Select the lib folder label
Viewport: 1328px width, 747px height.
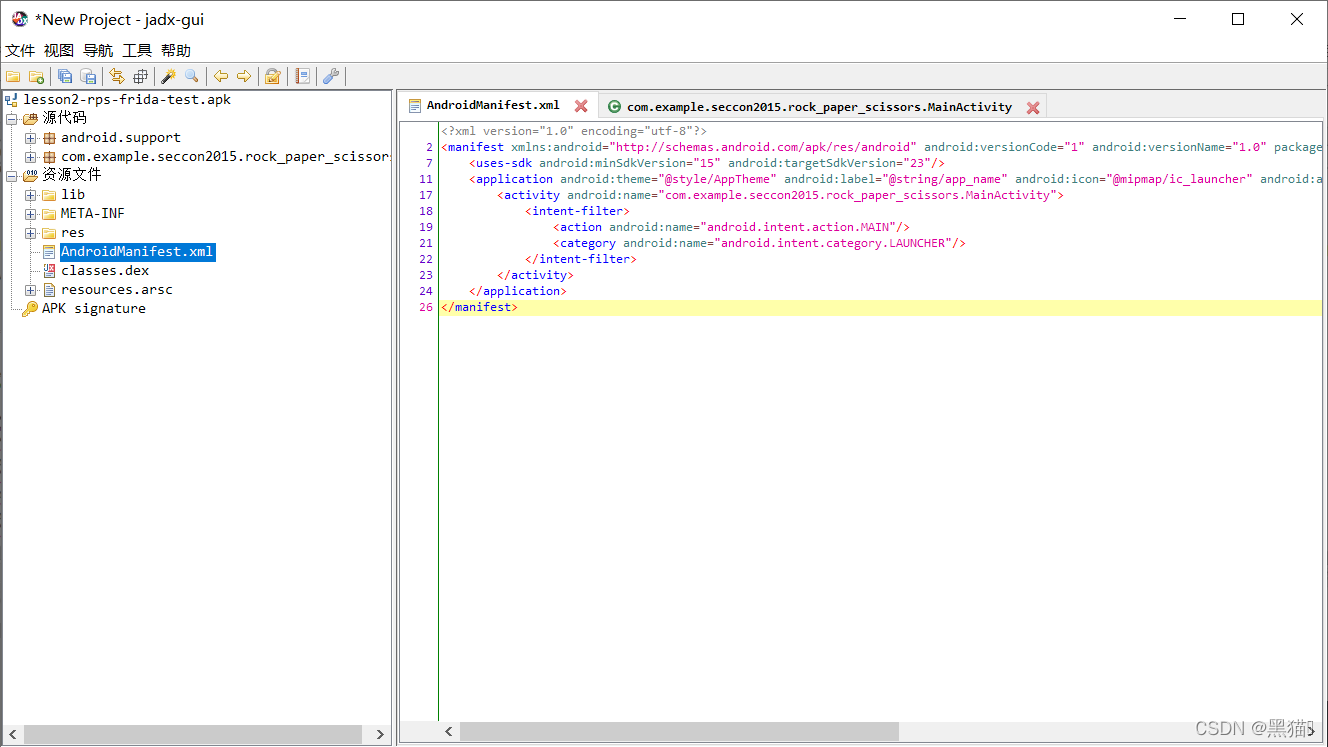click(x=73, y=195)
